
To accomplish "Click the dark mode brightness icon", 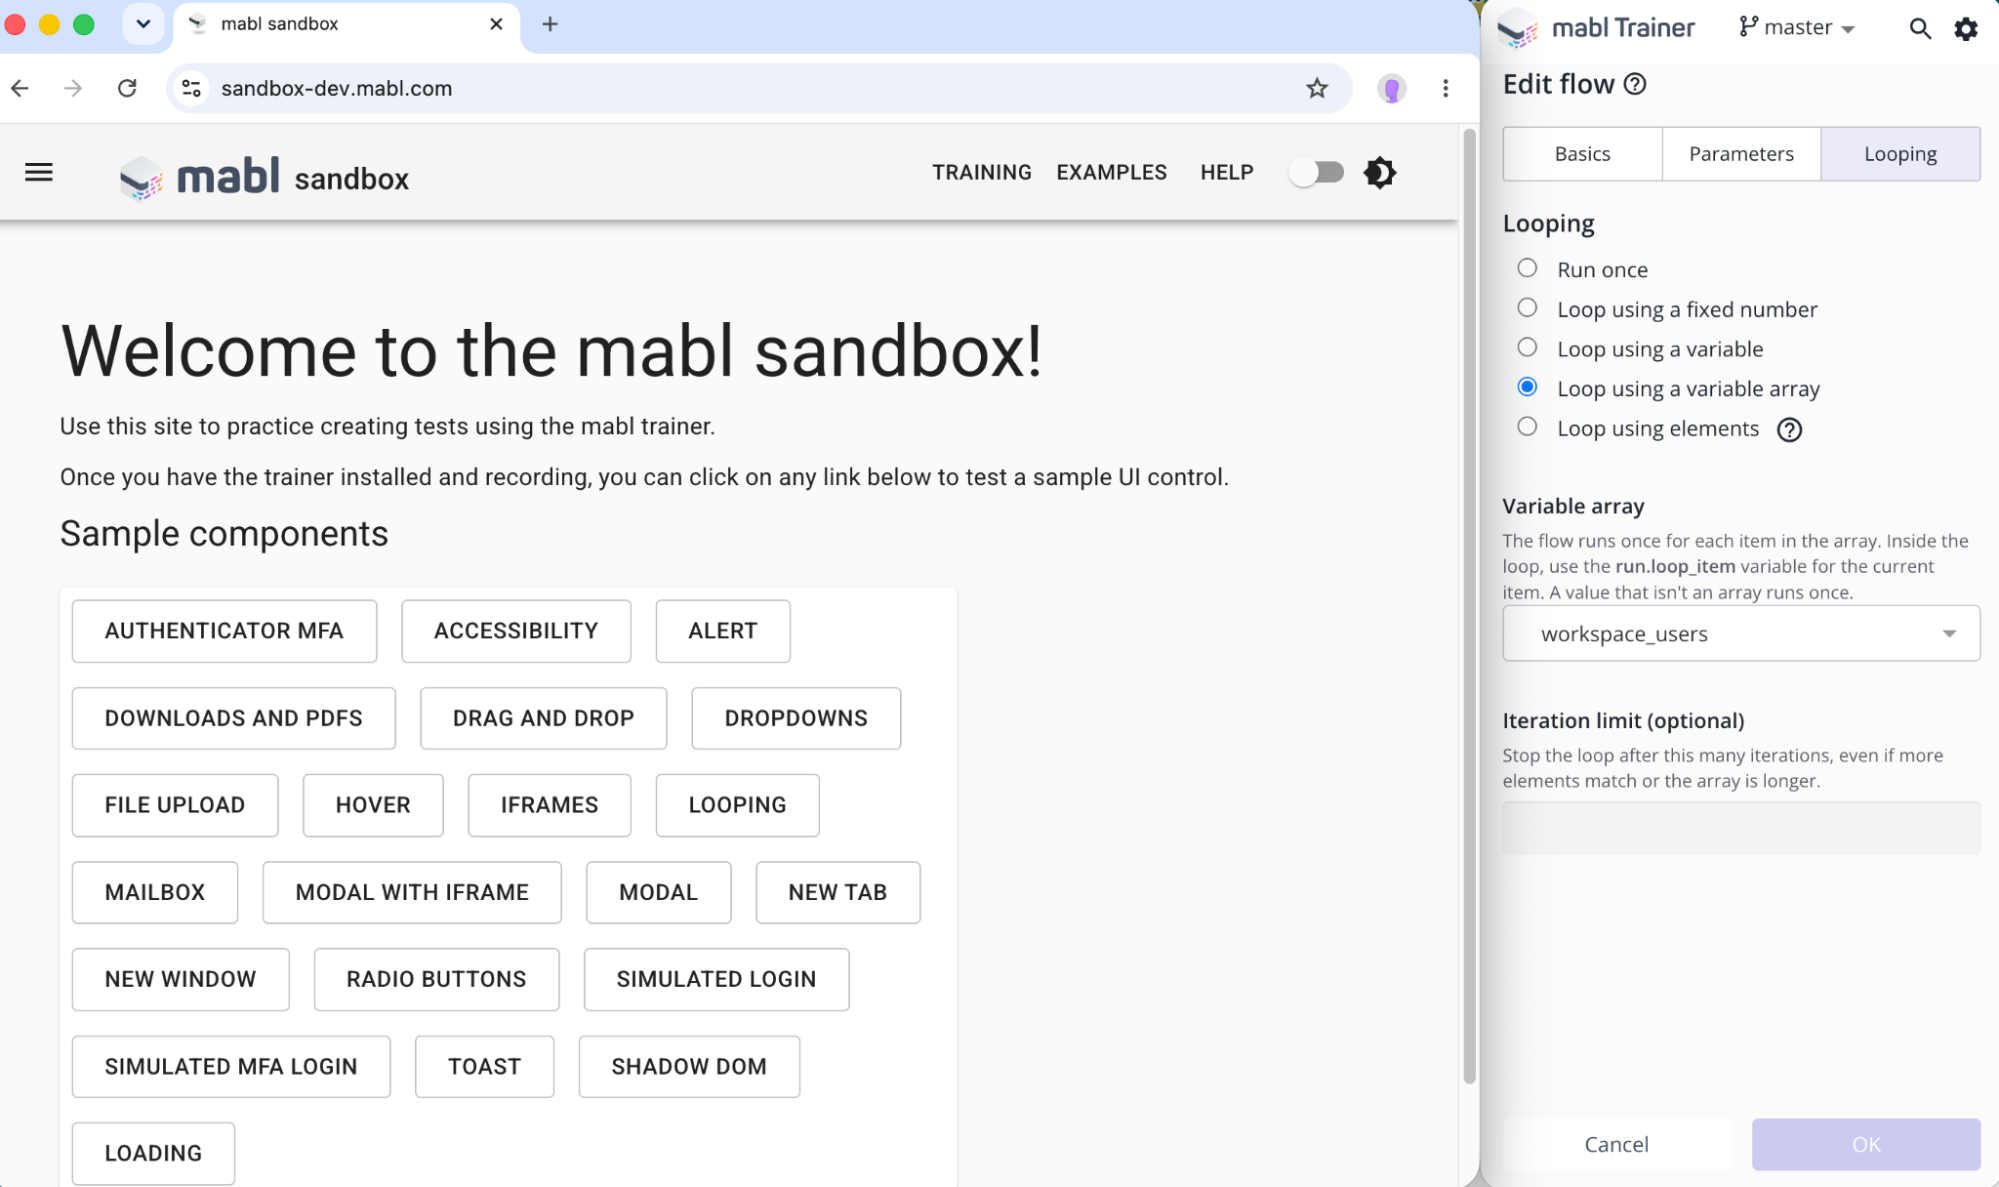I will (1380, 173).
